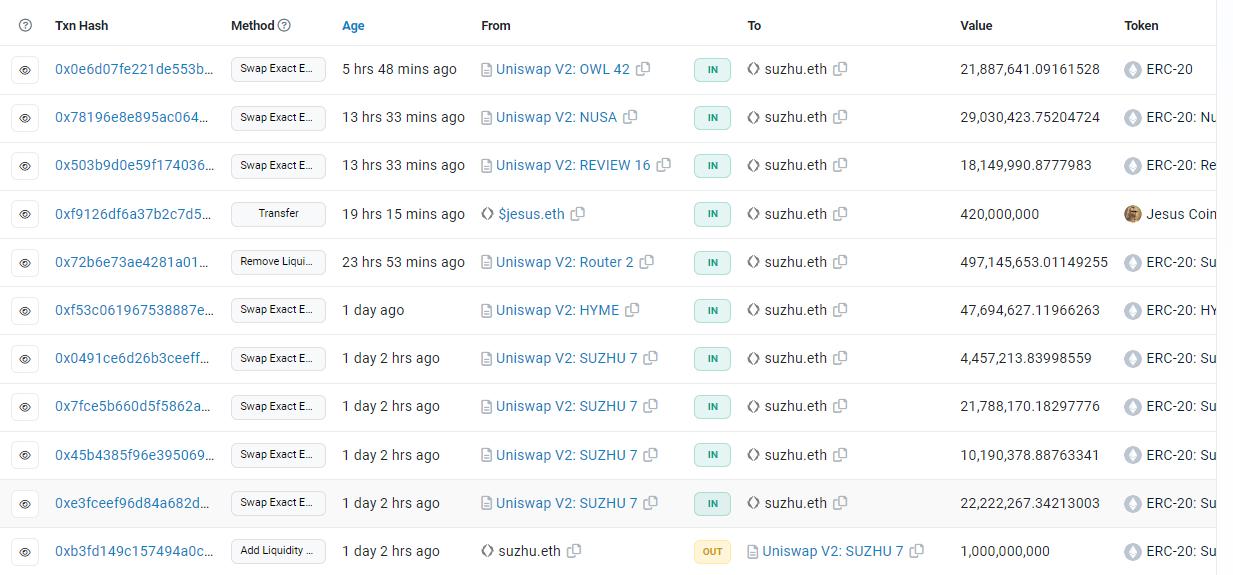Image resolution: width=1233 pixels, height=575 pixels.
Task: Toggle the Age column date format
Action: [x=353, y=26]
